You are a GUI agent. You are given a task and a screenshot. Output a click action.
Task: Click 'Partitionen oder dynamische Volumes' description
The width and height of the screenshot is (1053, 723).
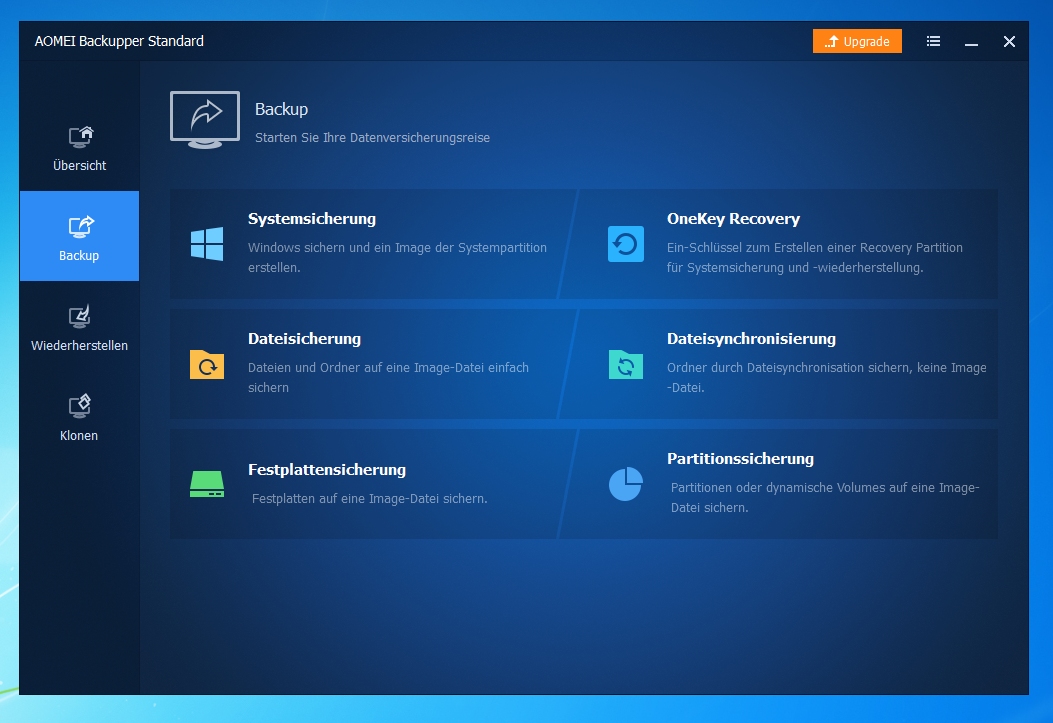point(825,497)
